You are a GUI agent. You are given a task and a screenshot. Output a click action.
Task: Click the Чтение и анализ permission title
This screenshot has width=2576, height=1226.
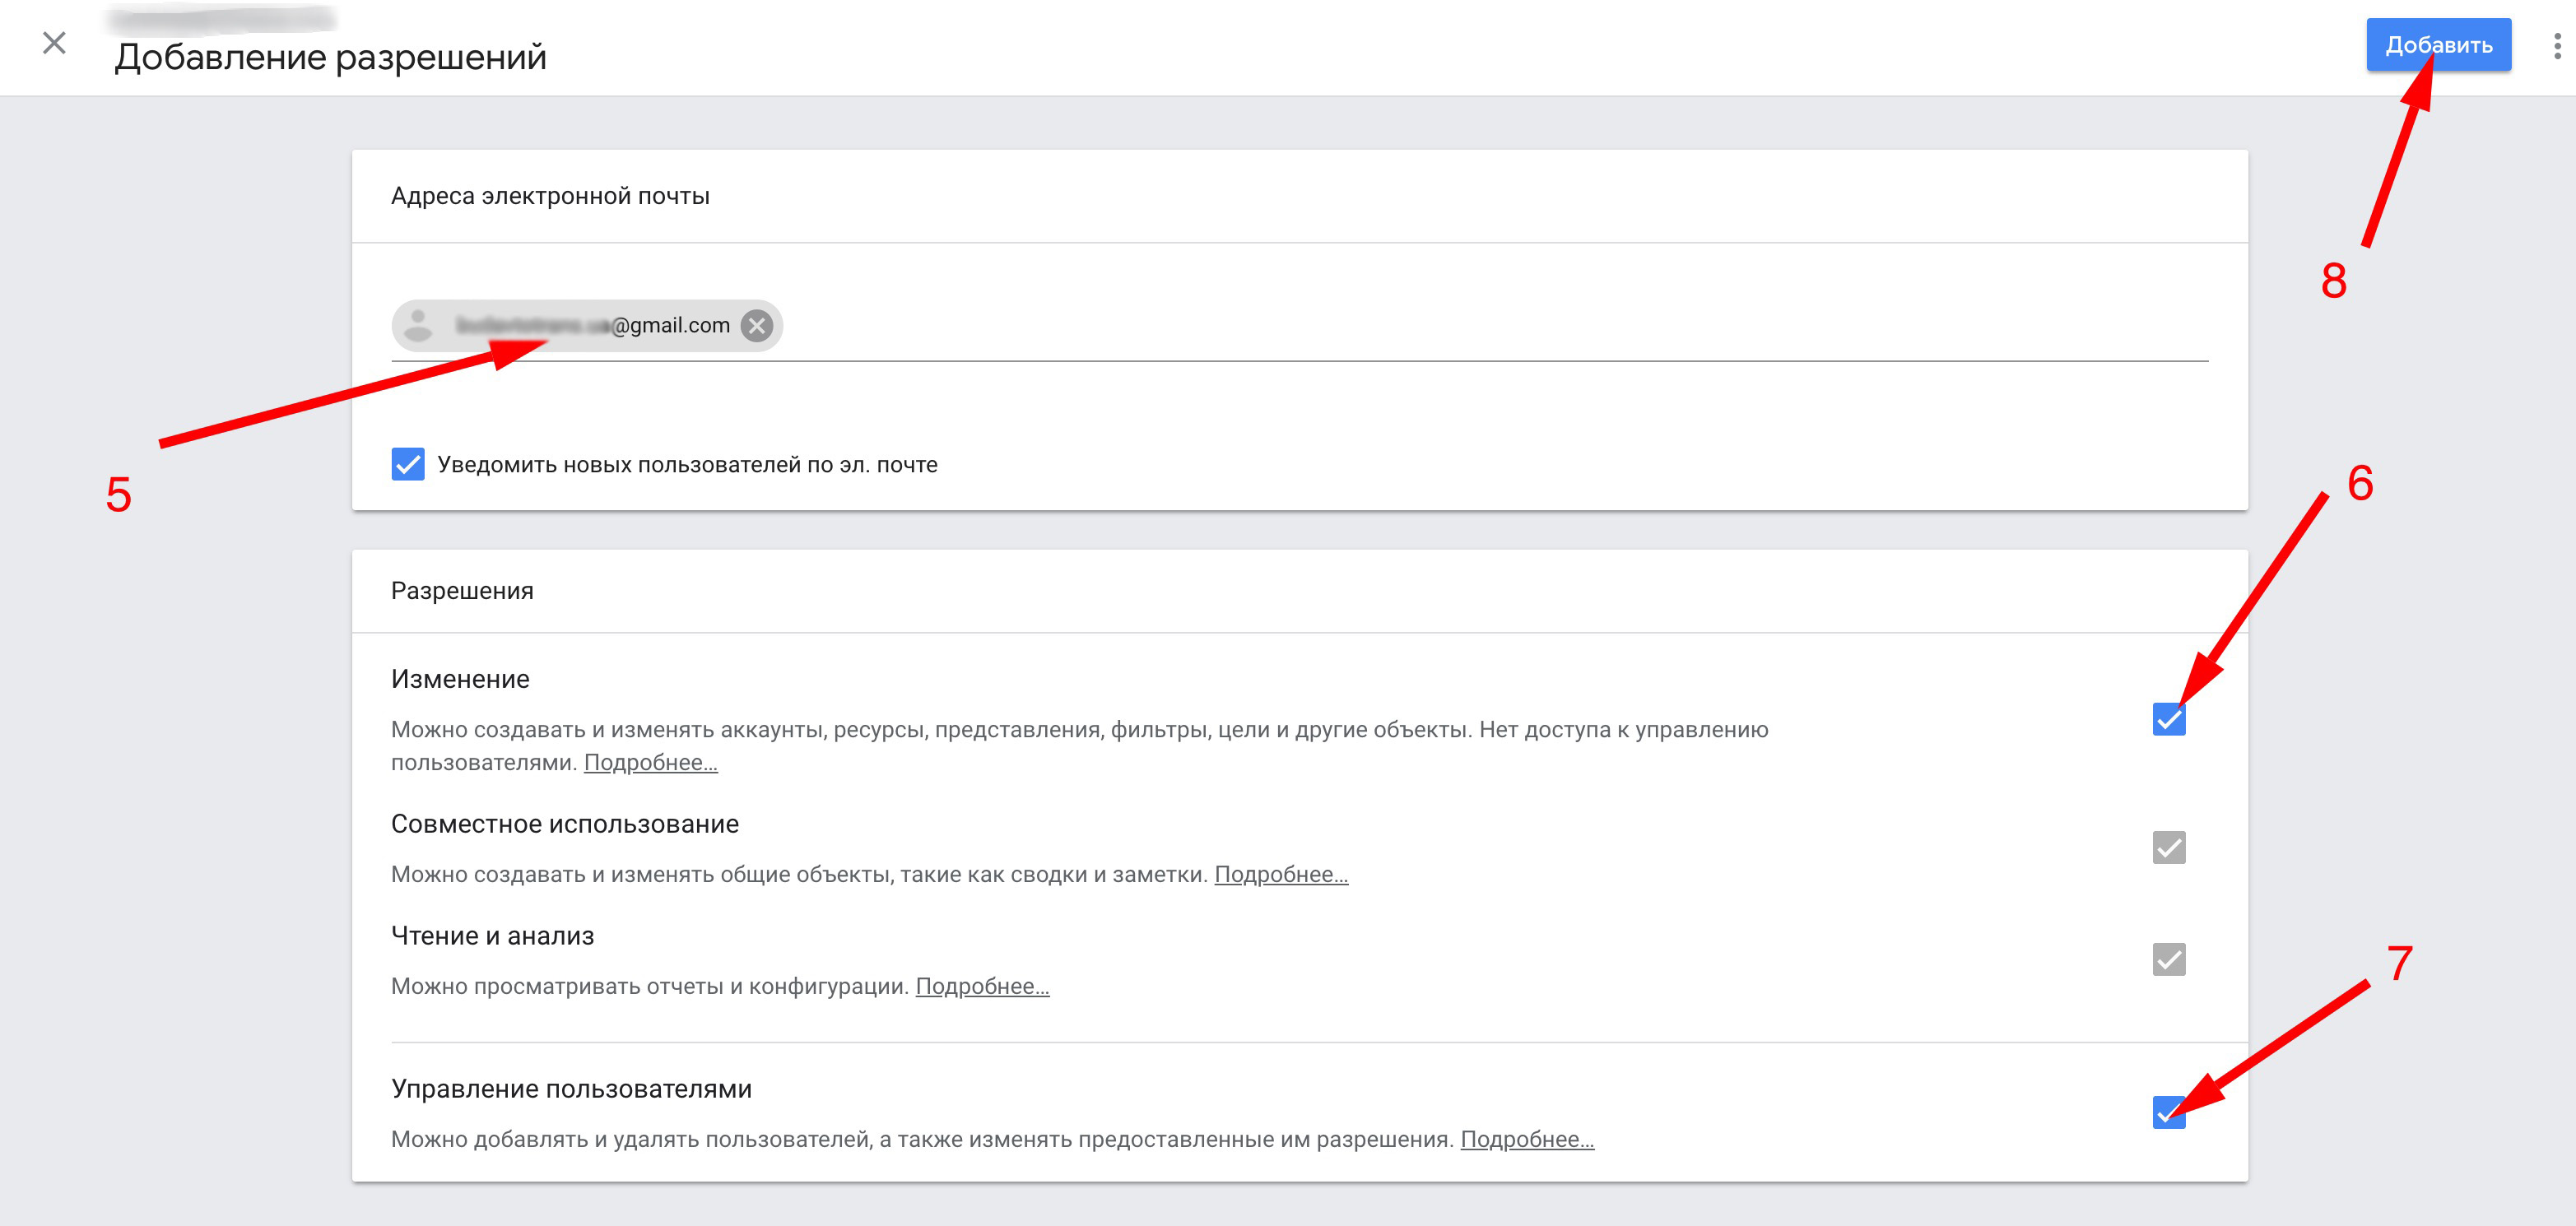coord(492,937)
